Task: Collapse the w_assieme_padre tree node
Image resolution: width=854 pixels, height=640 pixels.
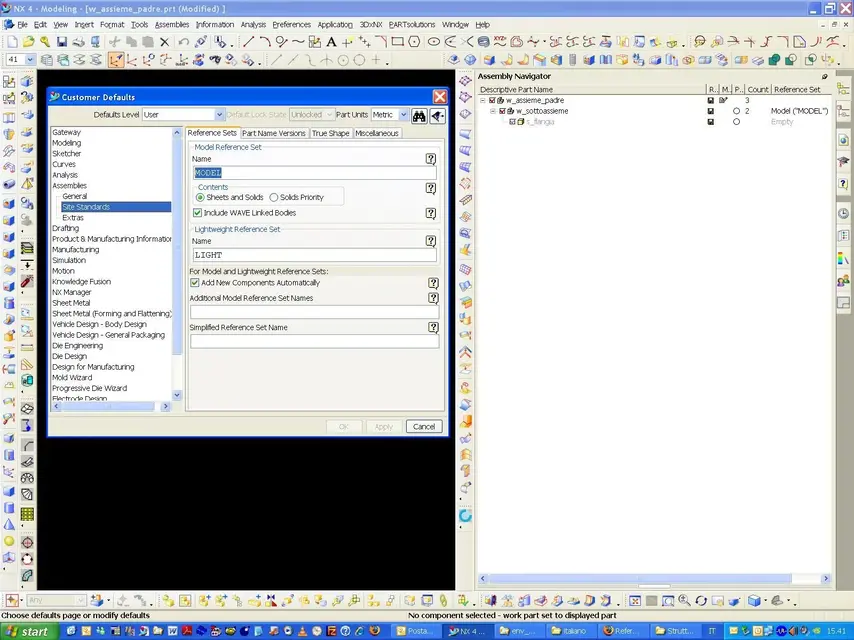Action: point(483,101)
